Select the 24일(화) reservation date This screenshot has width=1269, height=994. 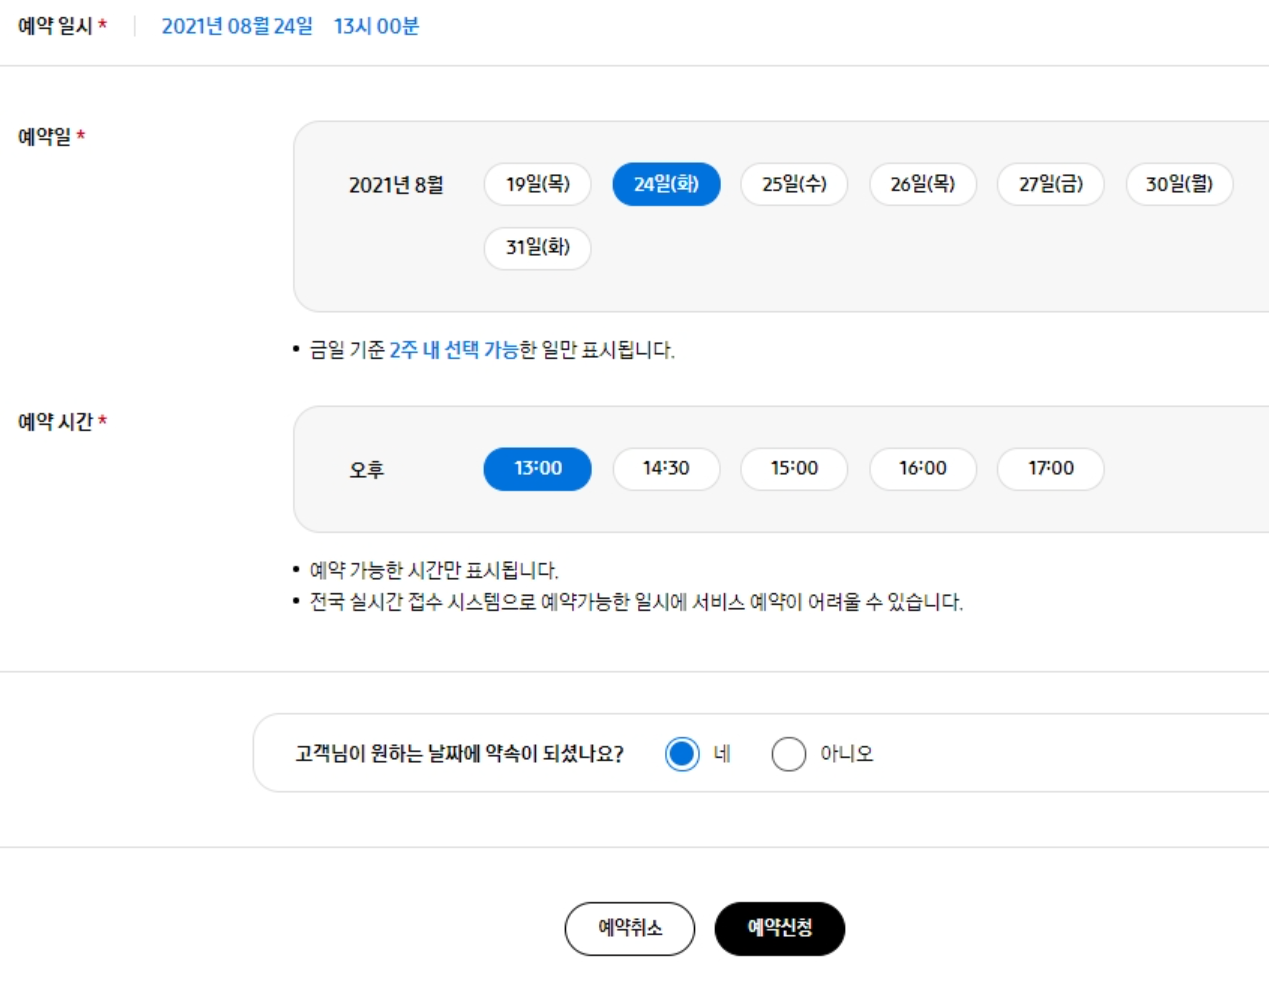pos(666,185)
